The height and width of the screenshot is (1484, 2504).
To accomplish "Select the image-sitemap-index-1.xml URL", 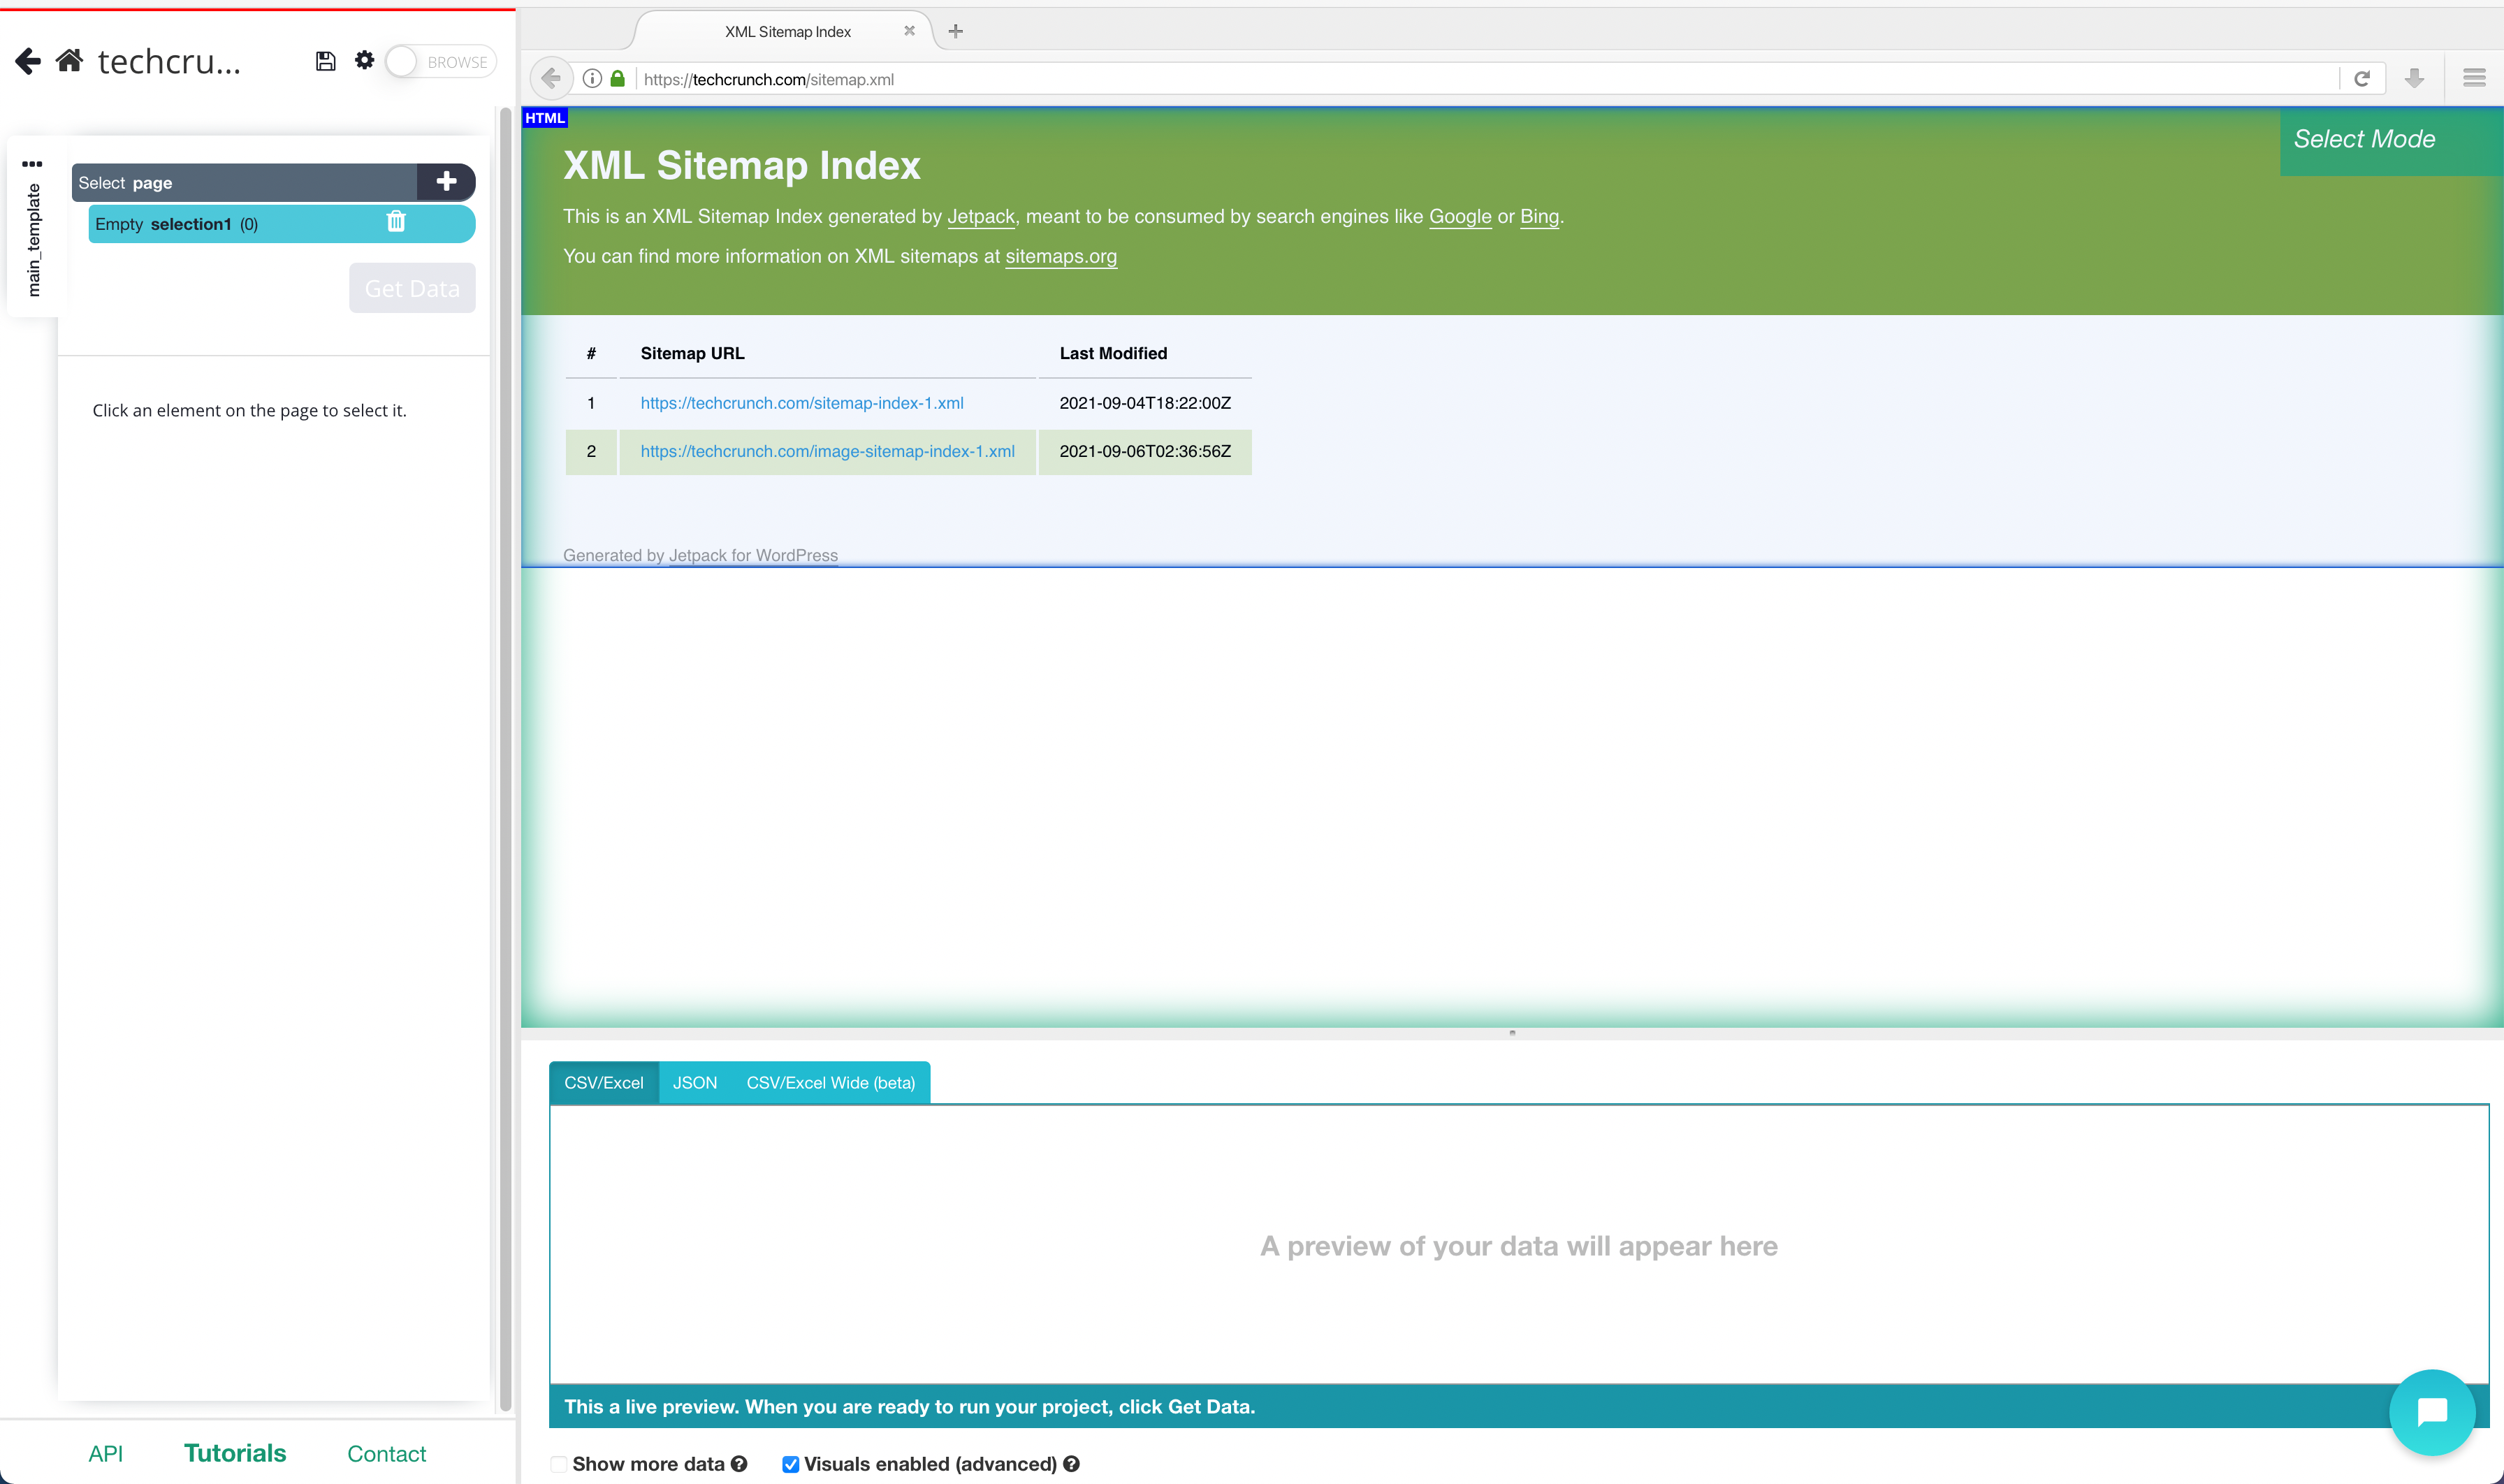I will pos(827,451).
